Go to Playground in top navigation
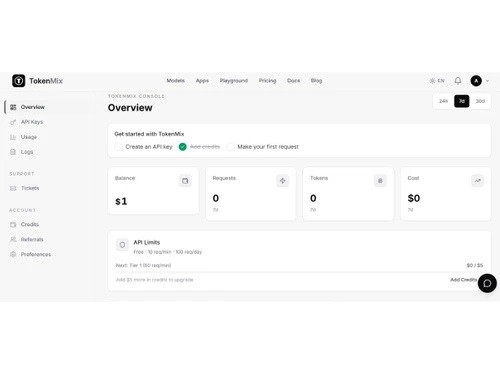This screenshot has width=500, height=375. [x=234, y=81]
